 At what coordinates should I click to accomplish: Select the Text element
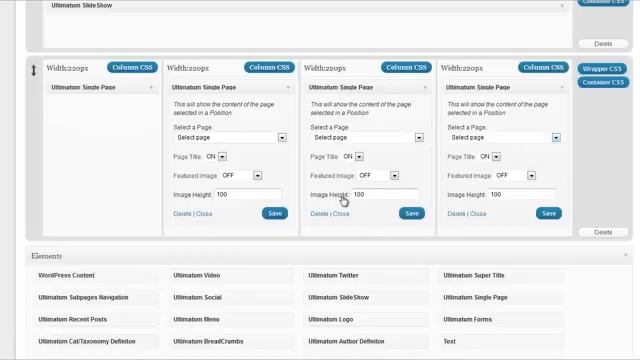pyautogui.click(x=501, y=342)
